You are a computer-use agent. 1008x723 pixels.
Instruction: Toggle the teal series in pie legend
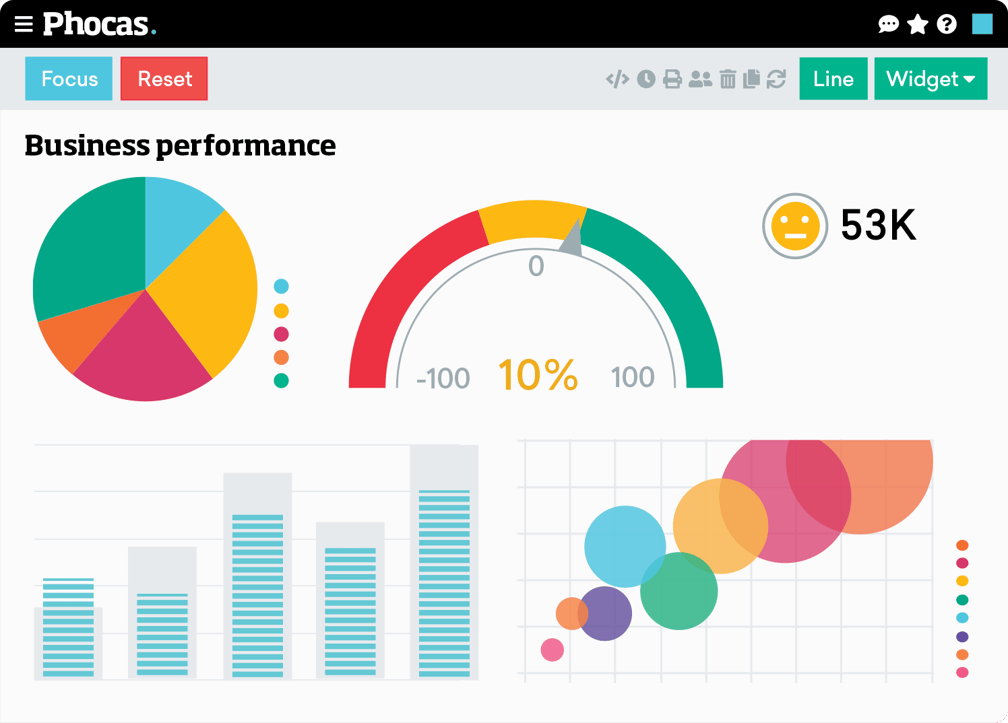(x=281, y=381)
